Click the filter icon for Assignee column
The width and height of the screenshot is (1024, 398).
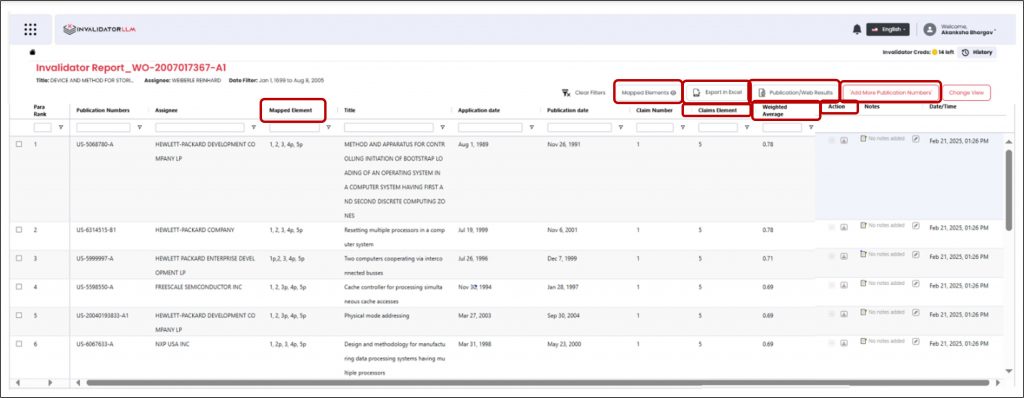253,127
